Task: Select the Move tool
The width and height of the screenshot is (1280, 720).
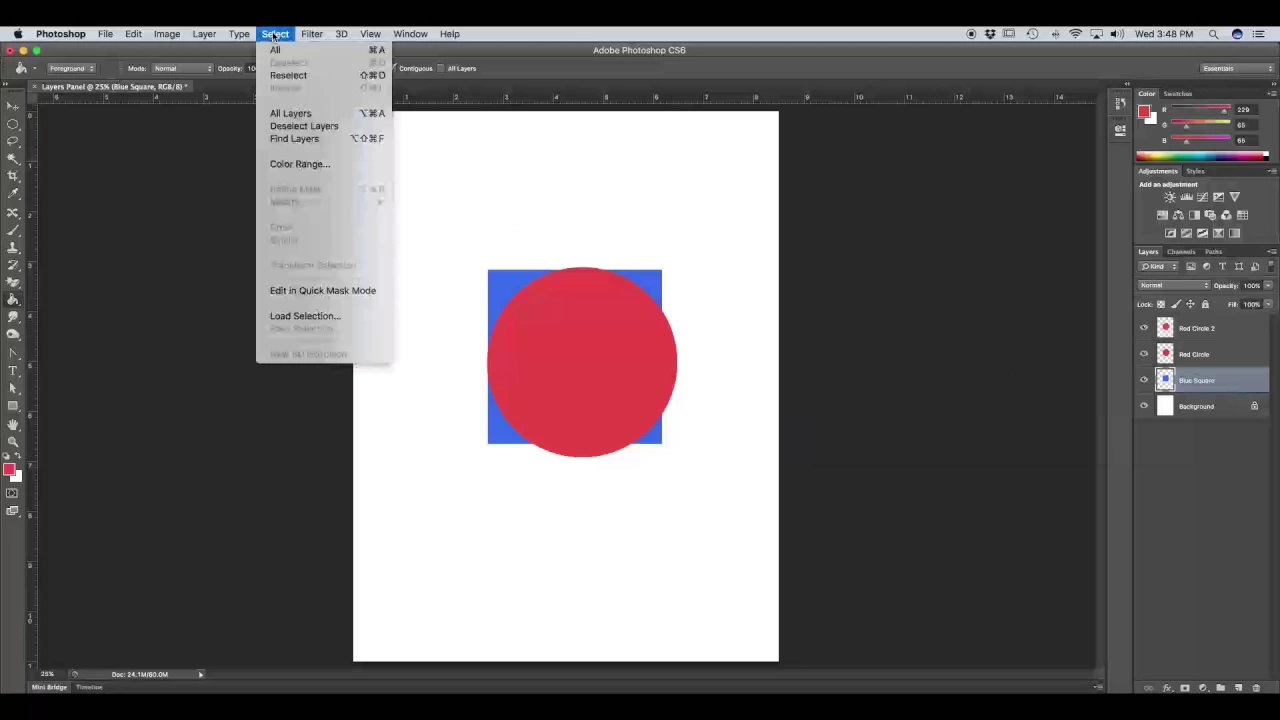Action: 13,105
